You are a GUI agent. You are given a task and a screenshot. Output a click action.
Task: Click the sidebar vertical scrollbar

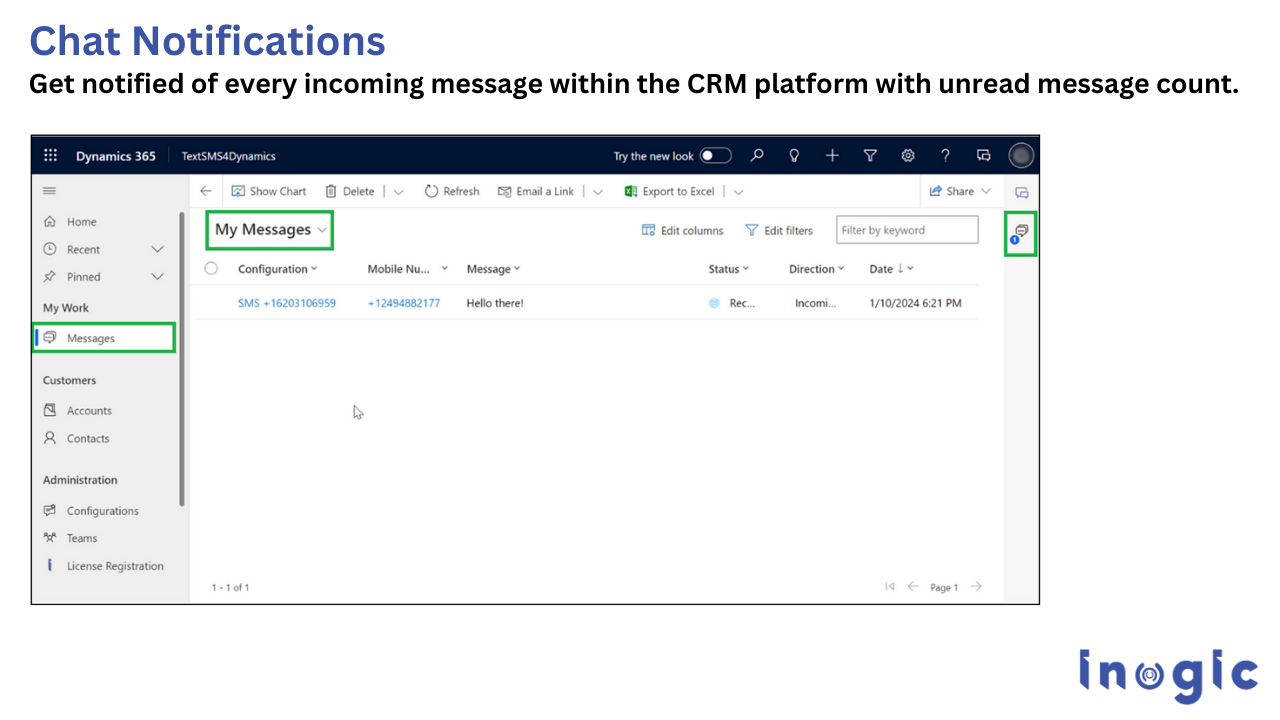point(182,358)
